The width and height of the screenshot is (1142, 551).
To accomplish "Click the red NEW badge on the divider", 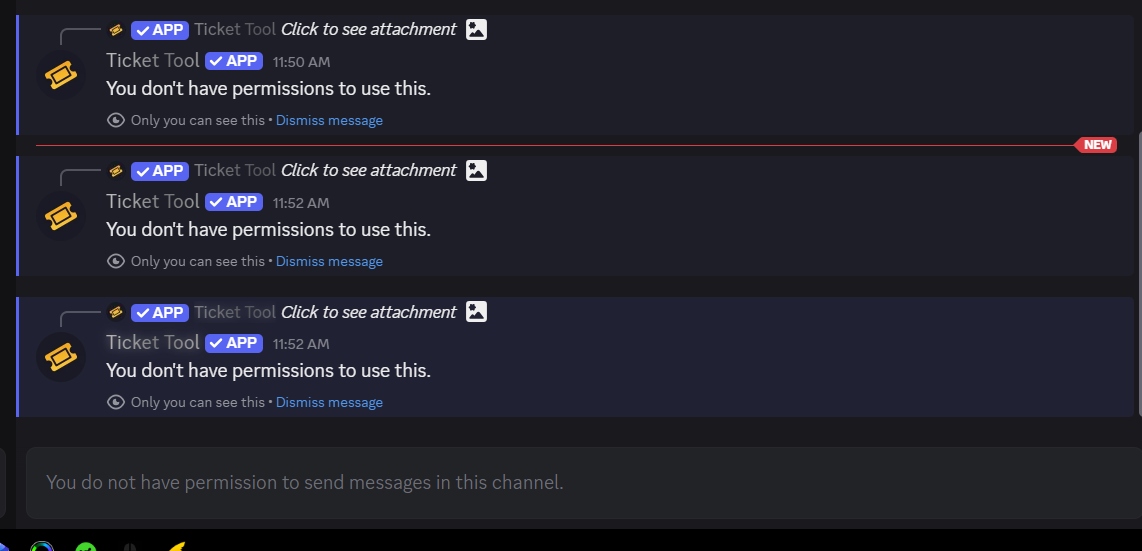I will click(x=1097, y=145).
